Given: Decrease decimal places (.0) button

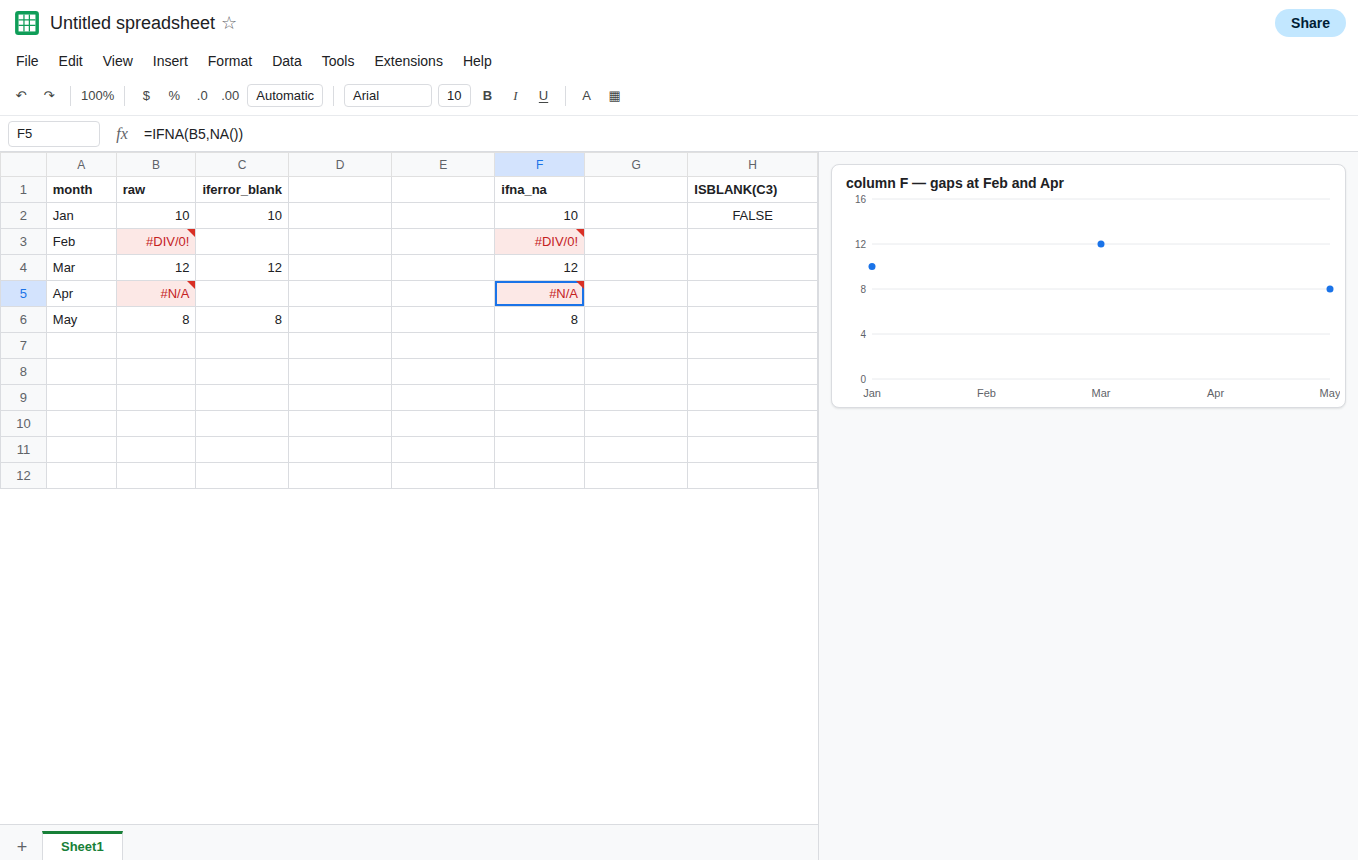Looking at the screenshot, I should point(202,96).
